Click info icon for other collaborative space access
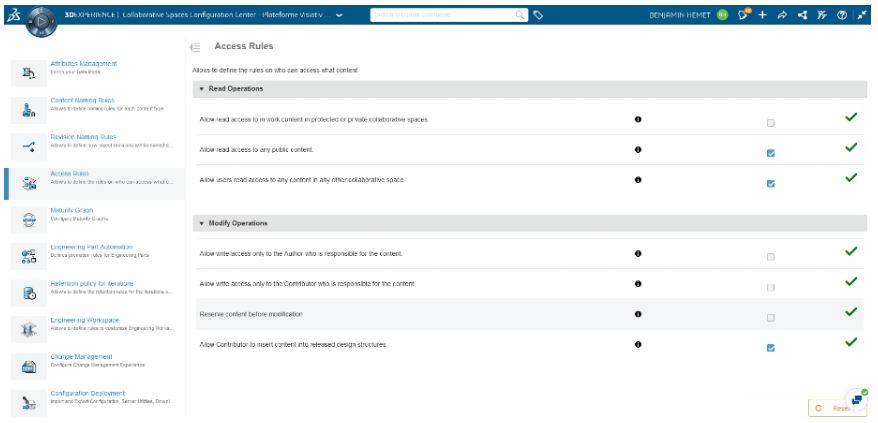This screenshot has height=423, width=878. 638,180
